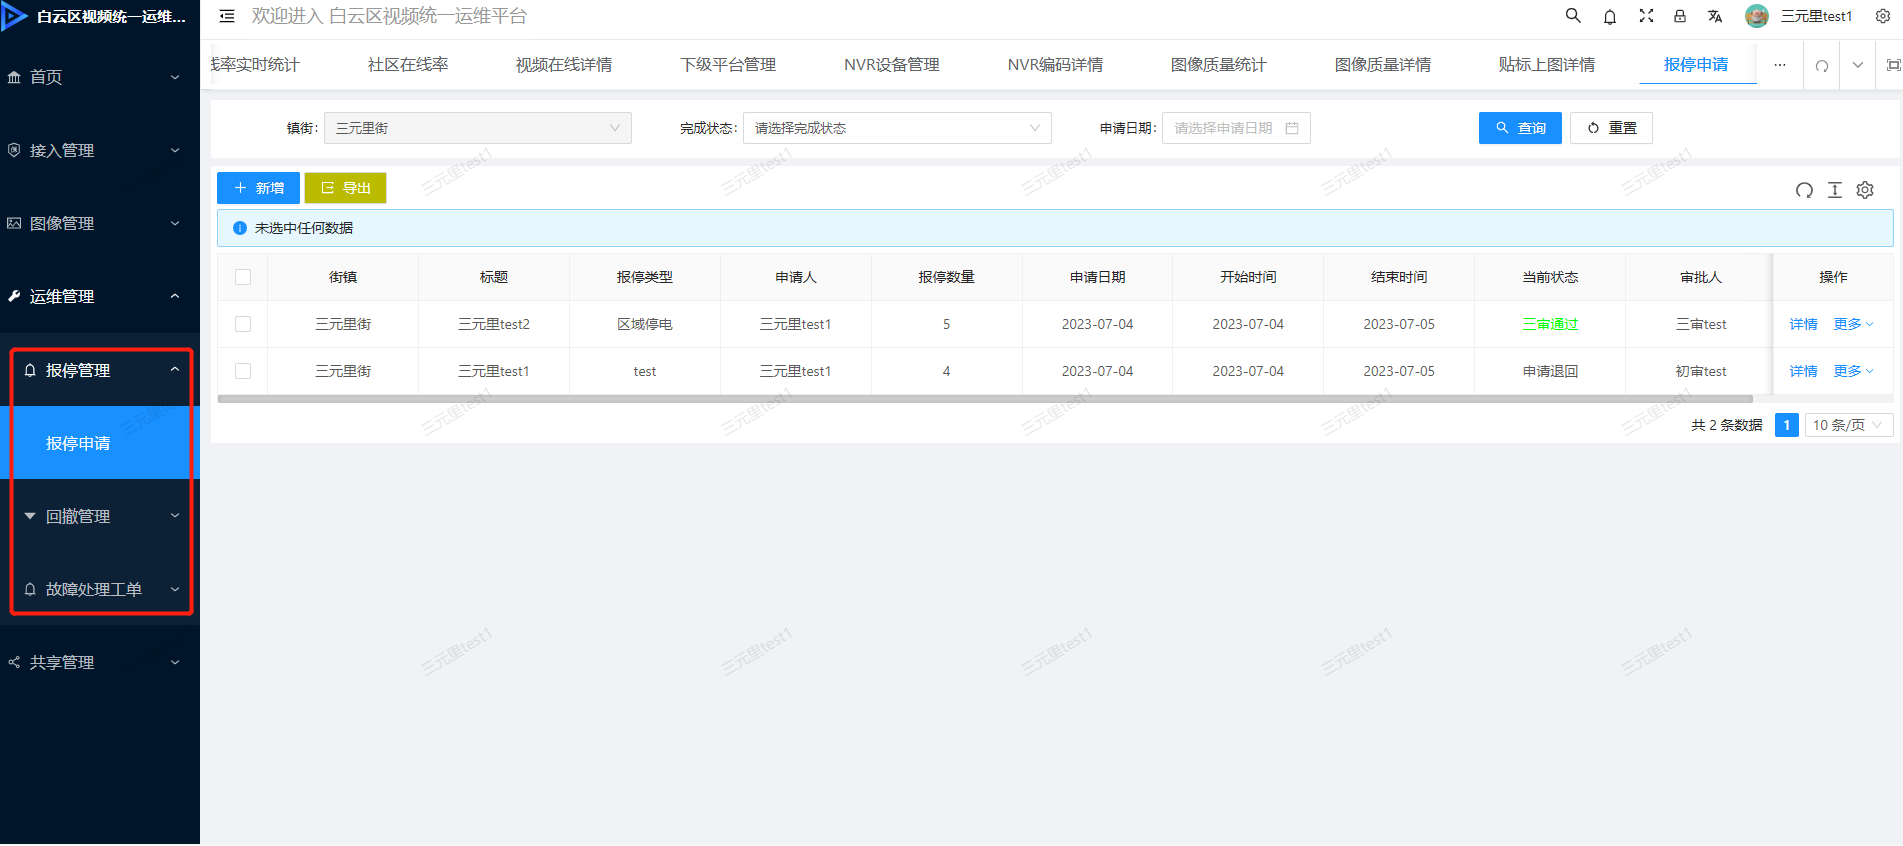
Task: Click the lock screen icon
Action: click(x=1680, y=16)
